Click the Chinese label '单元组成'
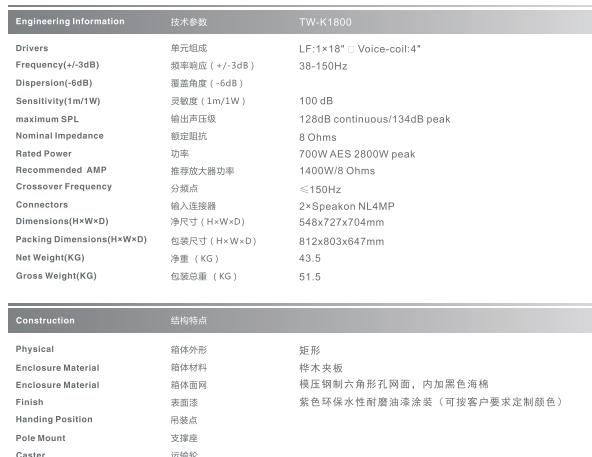The width and height of the screenshot is (592, 457). (x=189, y=48)
